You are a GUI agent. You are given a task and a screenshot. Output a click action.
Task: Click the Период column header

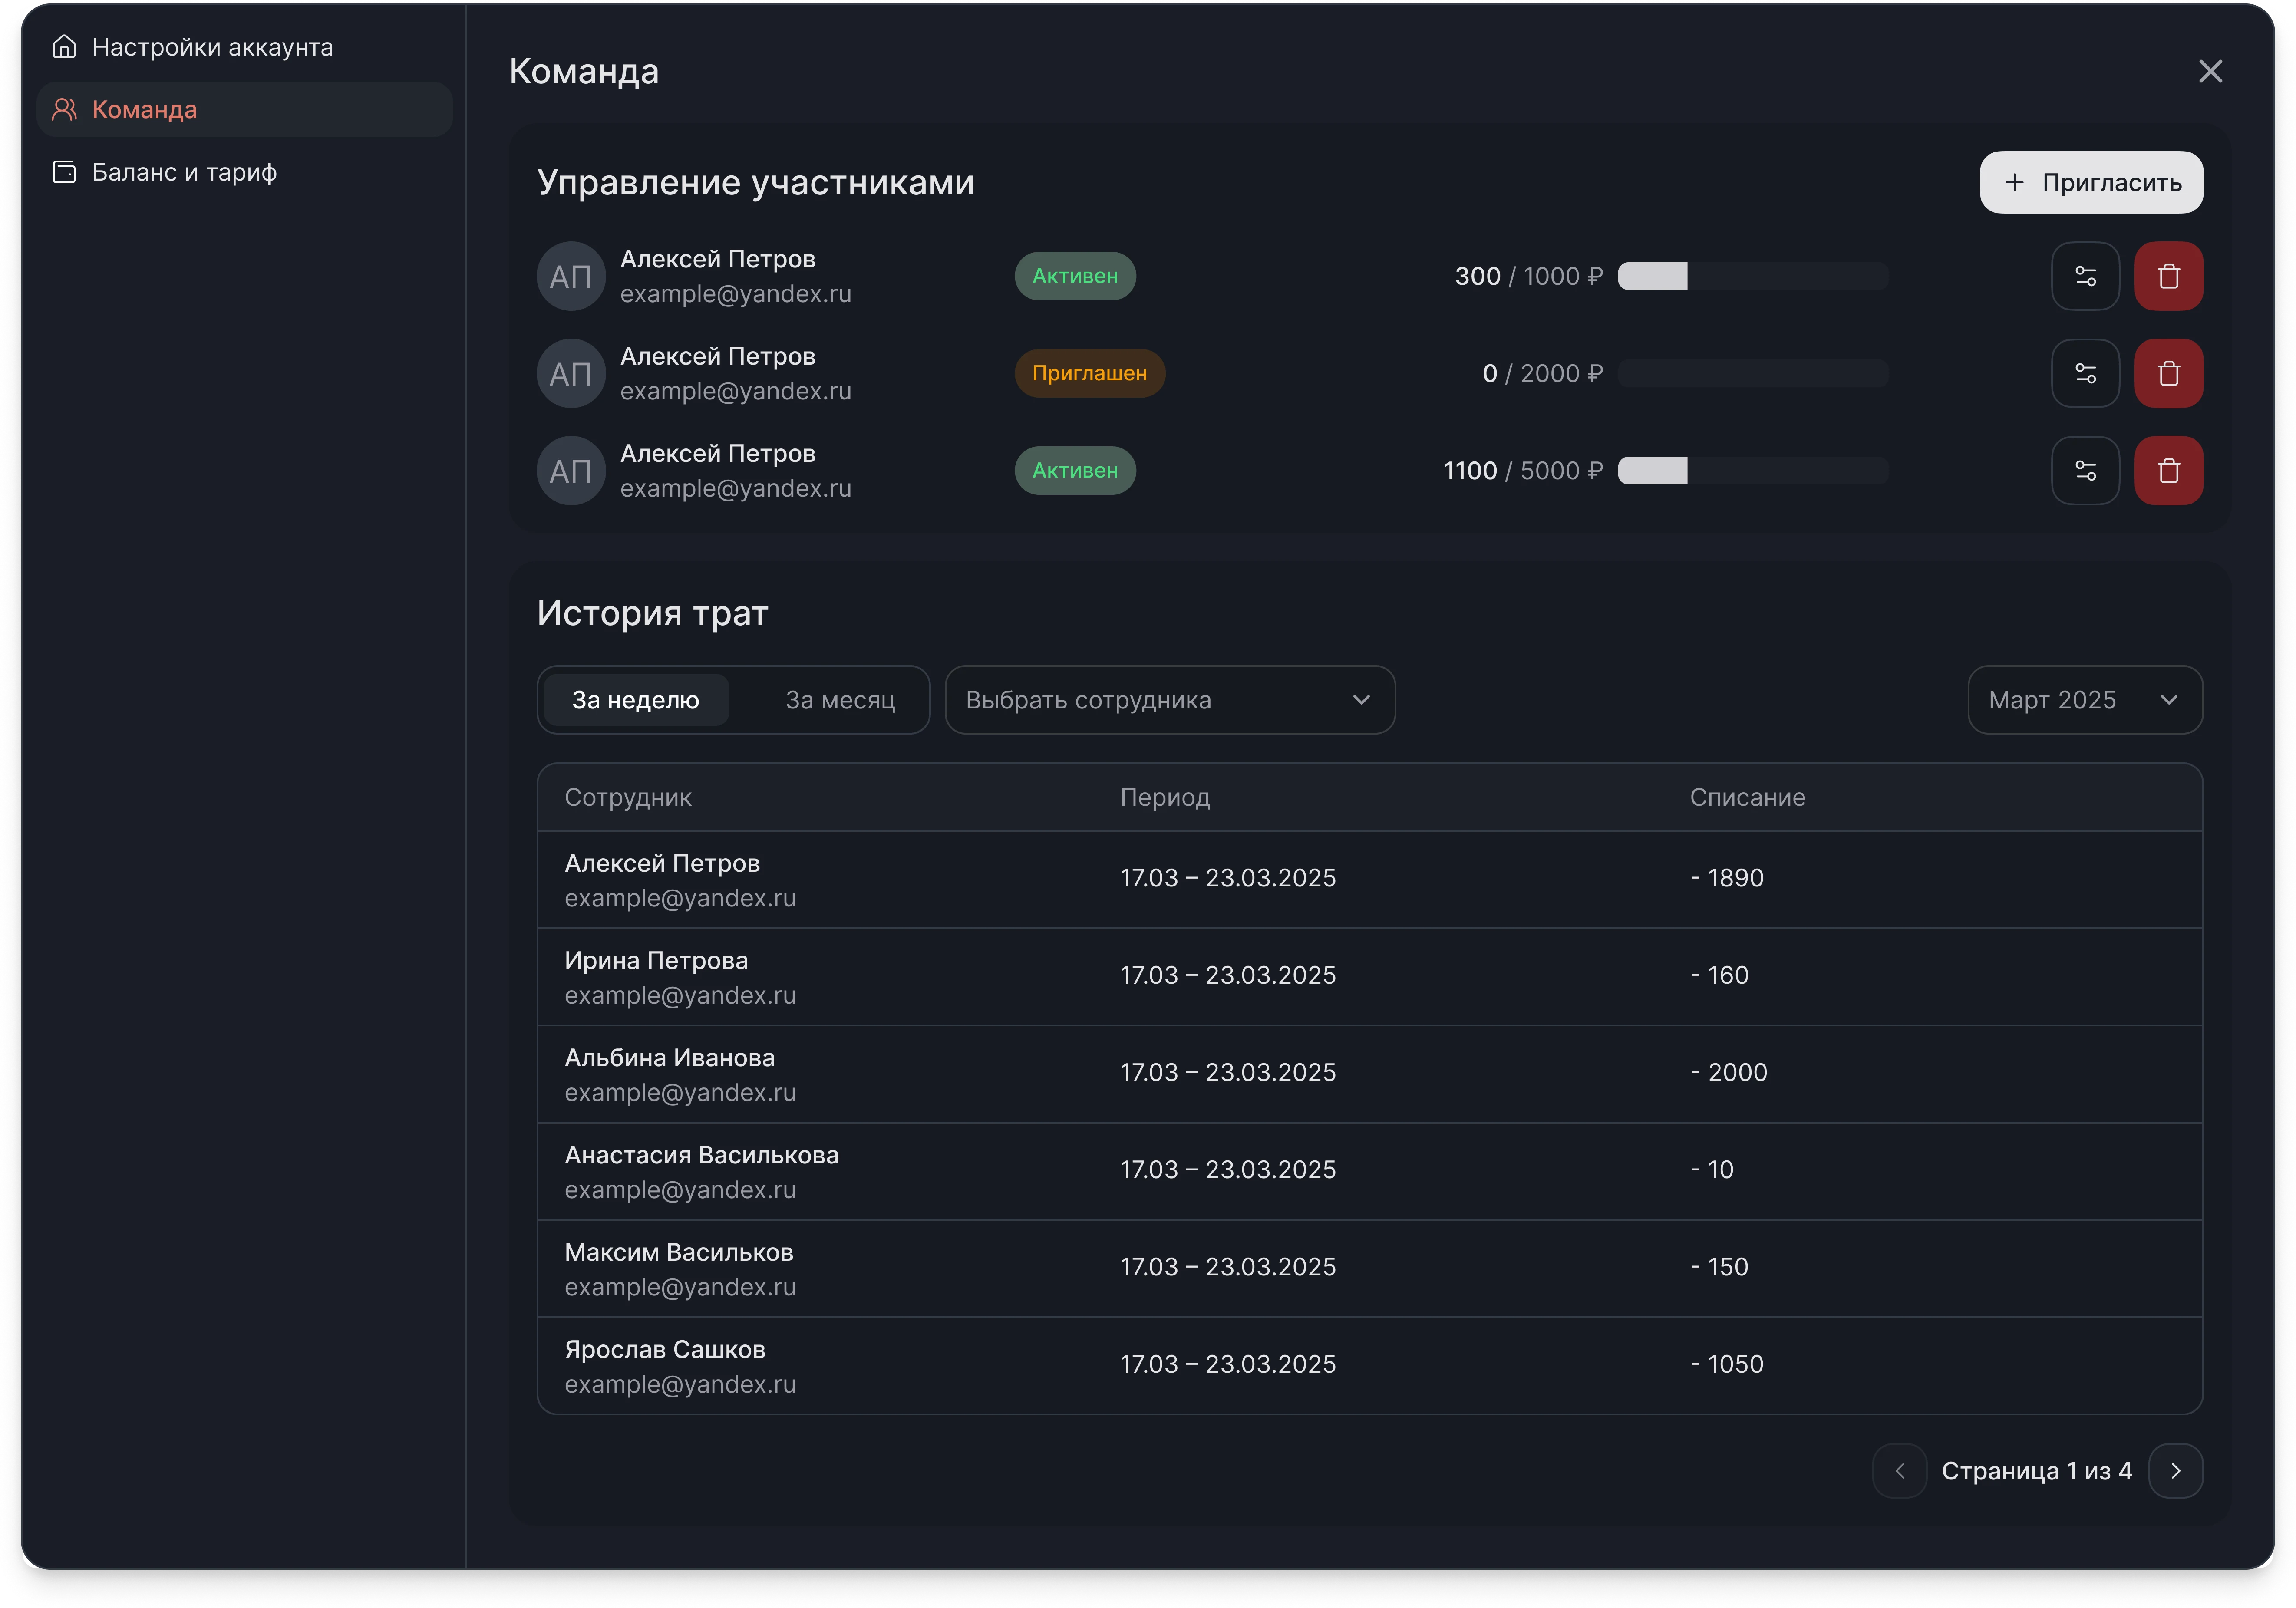(1164, 797)
